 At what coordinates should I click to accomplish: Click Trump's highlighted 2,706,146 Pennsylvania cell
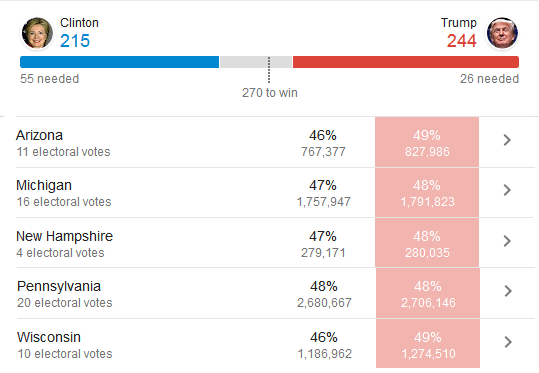point(428,293)
